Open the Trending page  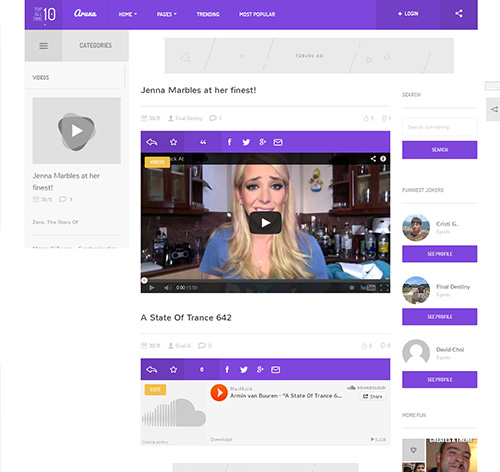tap(208, 14)
